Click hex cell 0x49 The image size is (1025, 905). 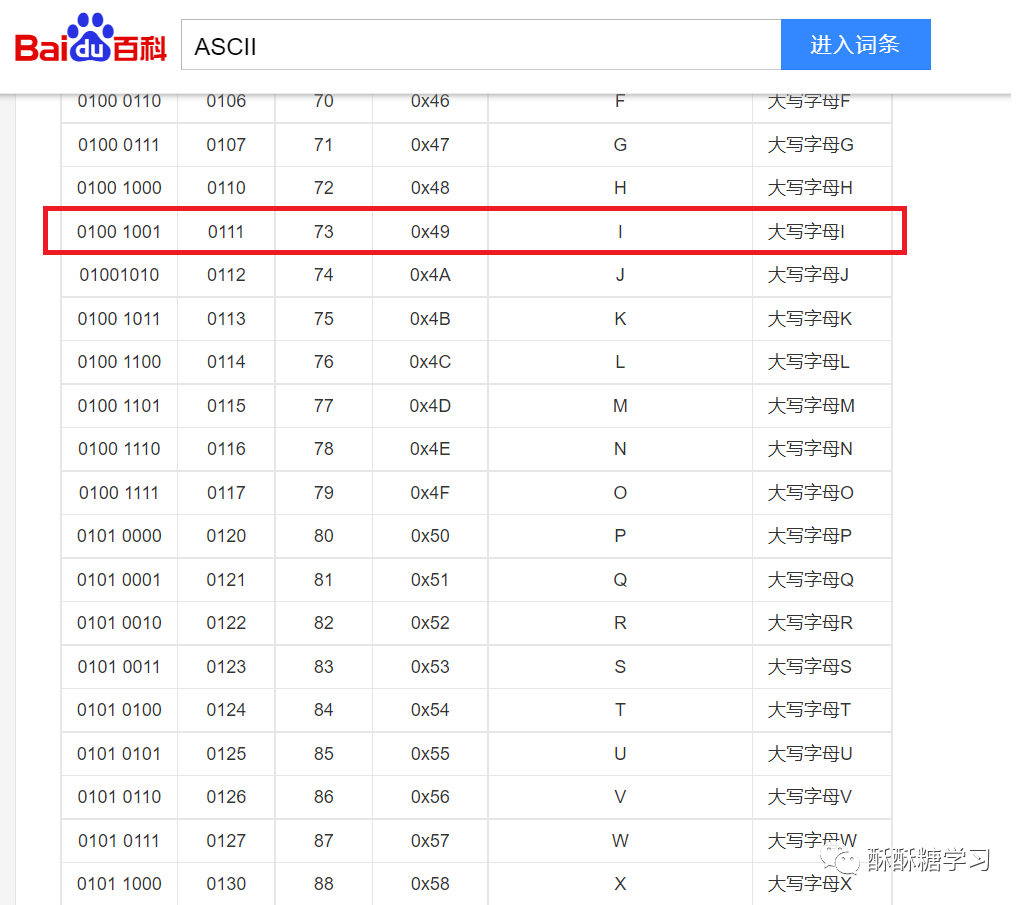coord(430,231)
